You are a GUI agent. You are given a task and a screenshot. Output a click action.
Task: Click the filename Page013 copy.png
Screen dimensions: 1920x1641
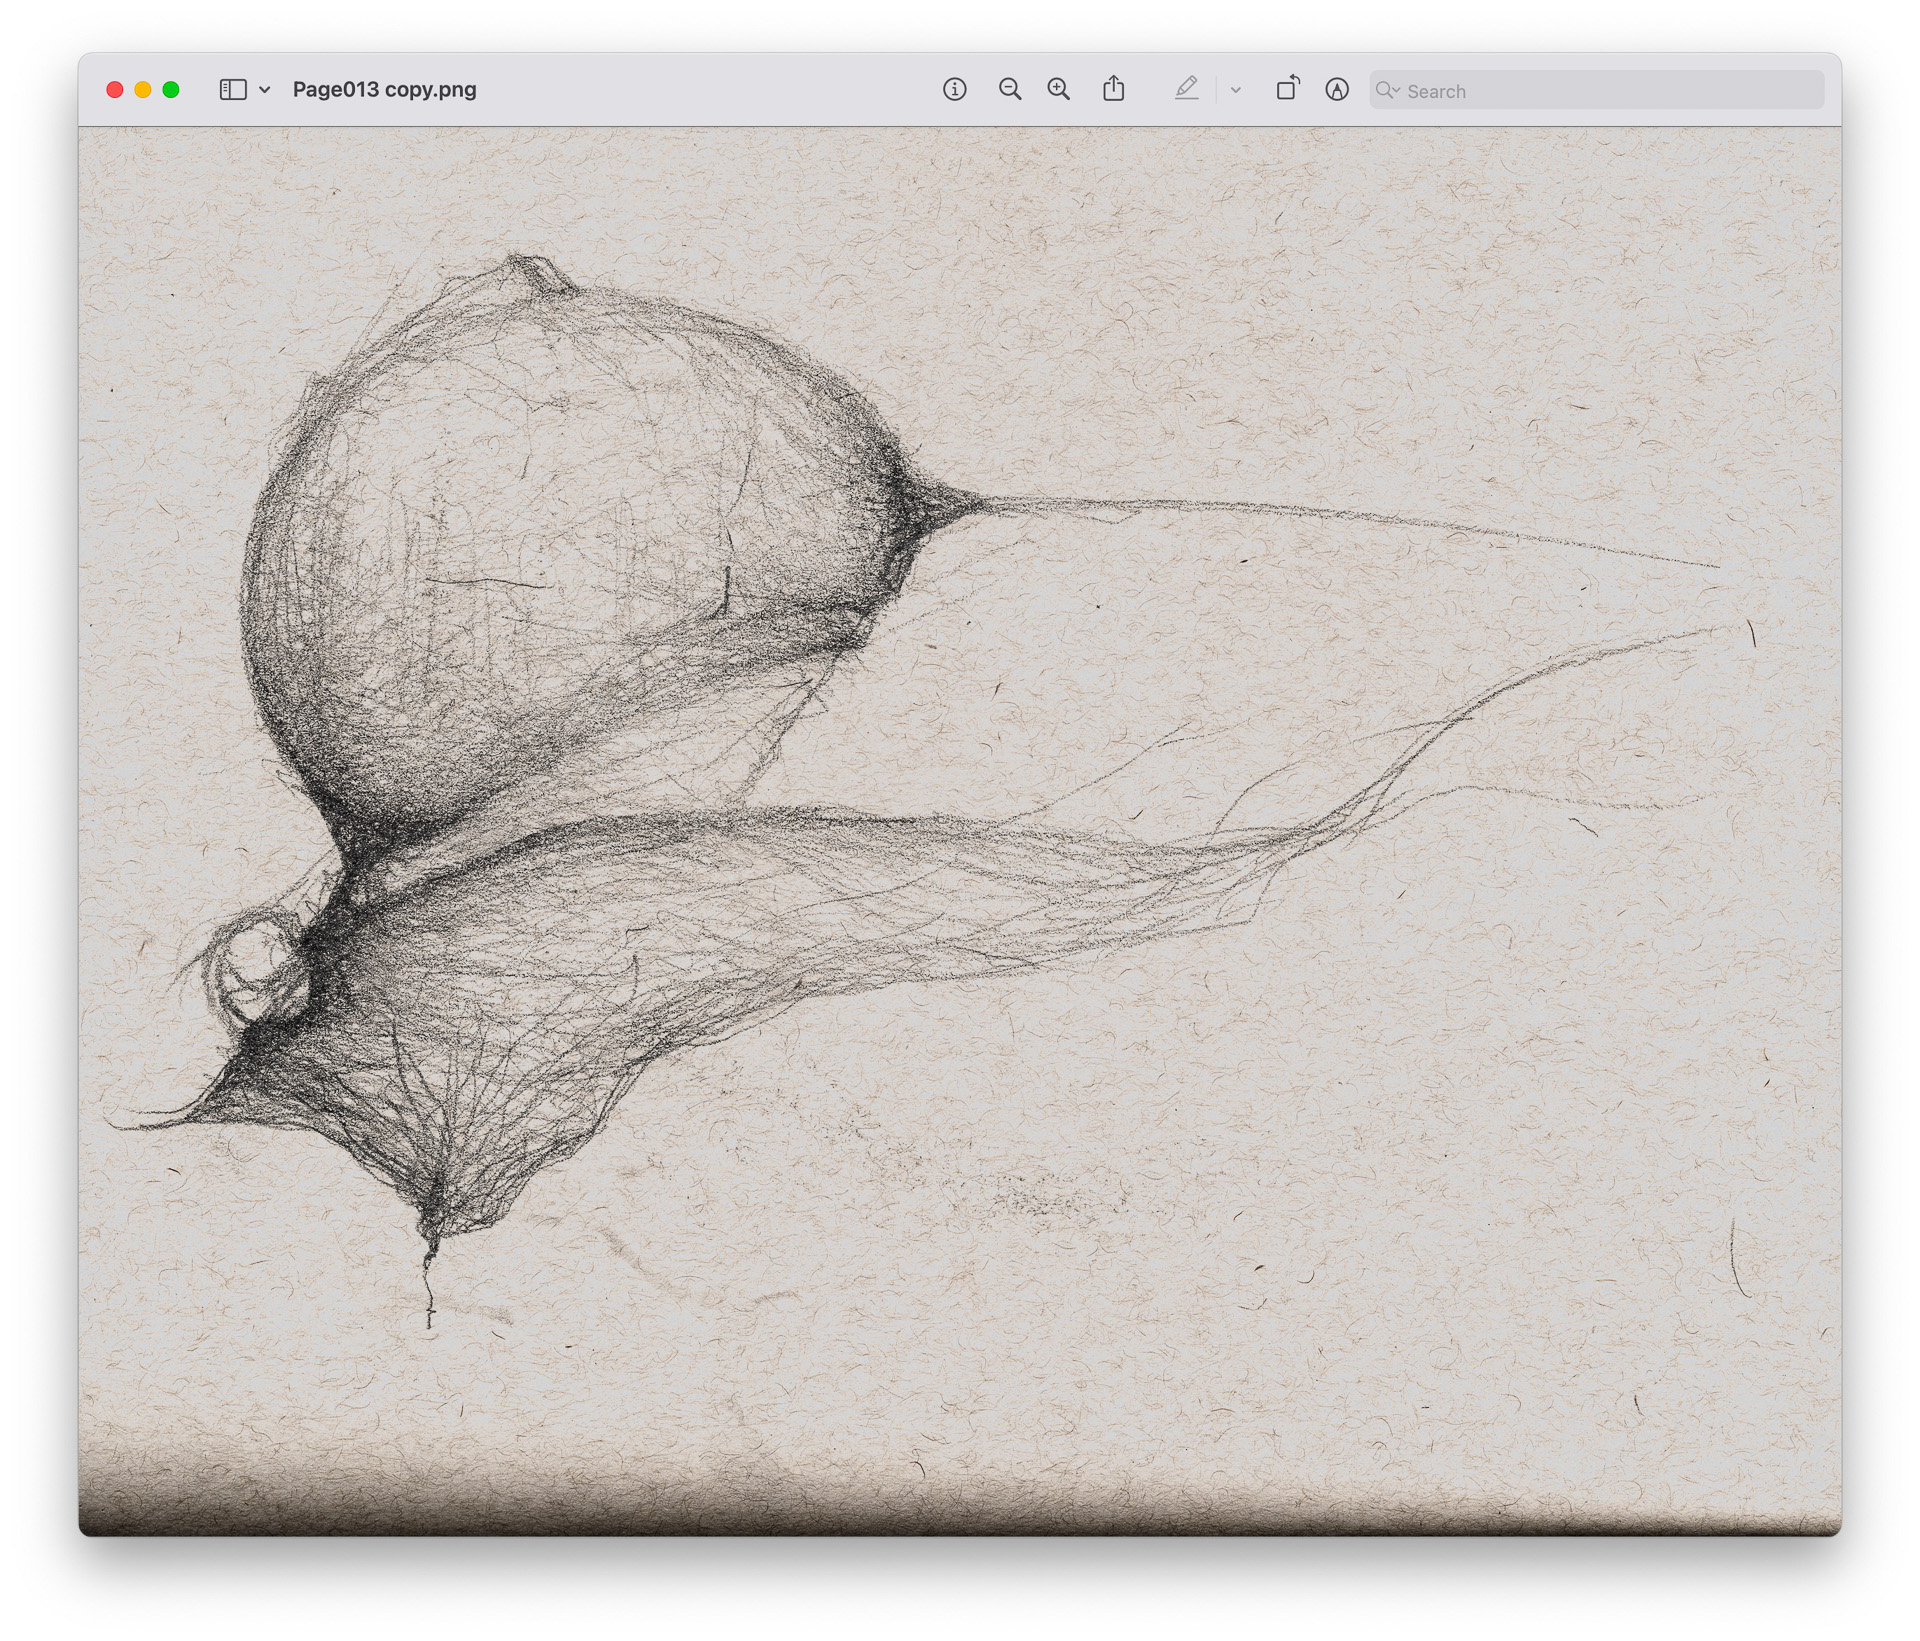383,89
